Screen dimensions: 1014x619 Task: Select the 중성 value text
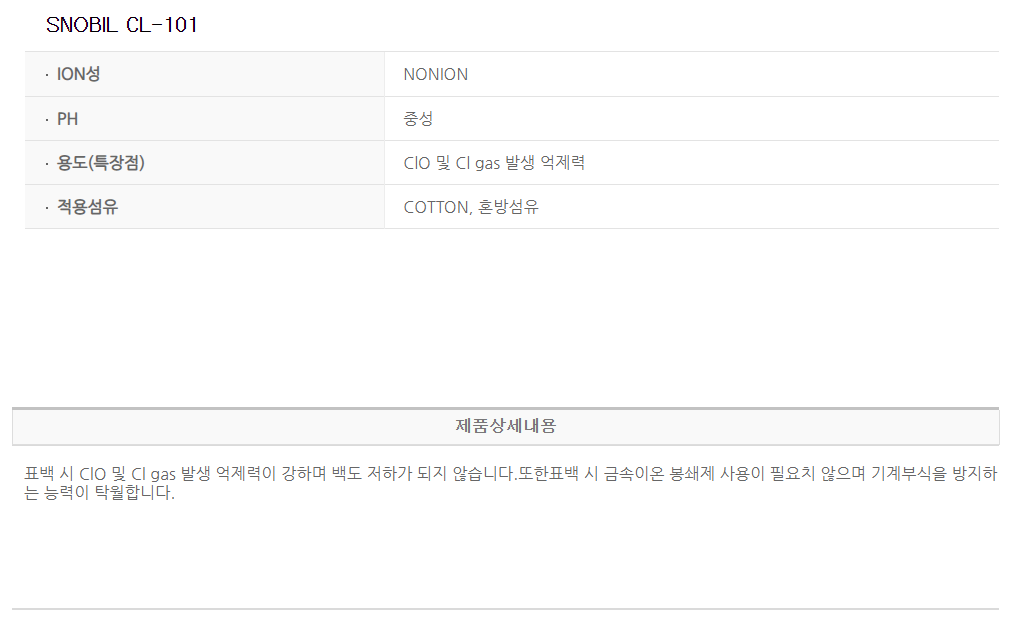click(x=418, y=119)
